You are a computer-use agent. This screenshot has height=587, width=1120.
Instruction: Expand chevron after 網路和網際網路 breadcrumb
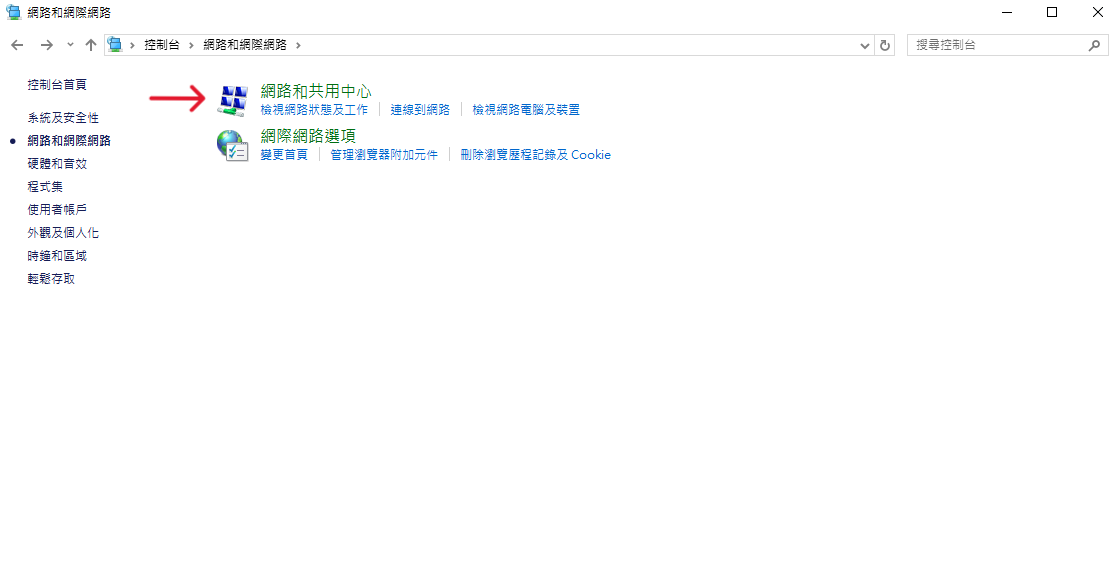coord(299,45)
